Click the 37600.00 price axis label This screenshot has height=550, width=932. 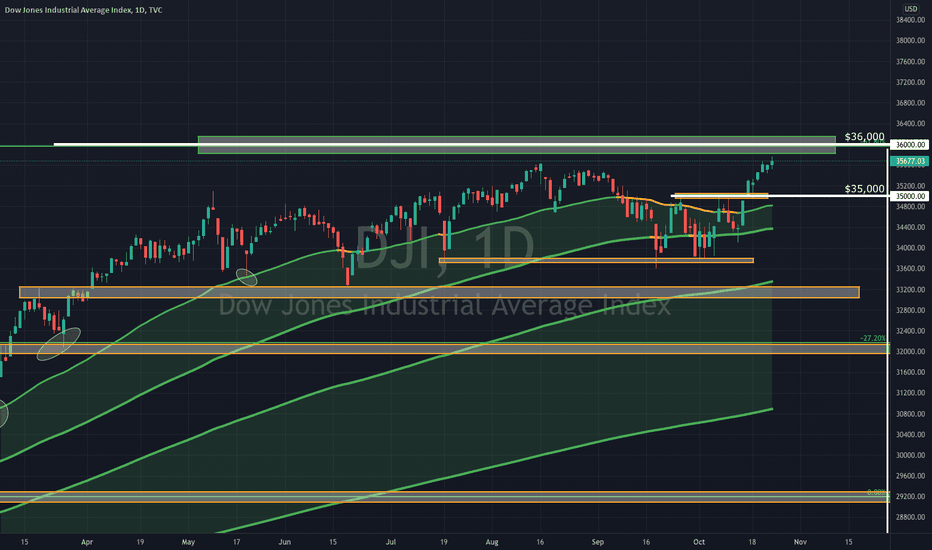click(x=910, y=61)
